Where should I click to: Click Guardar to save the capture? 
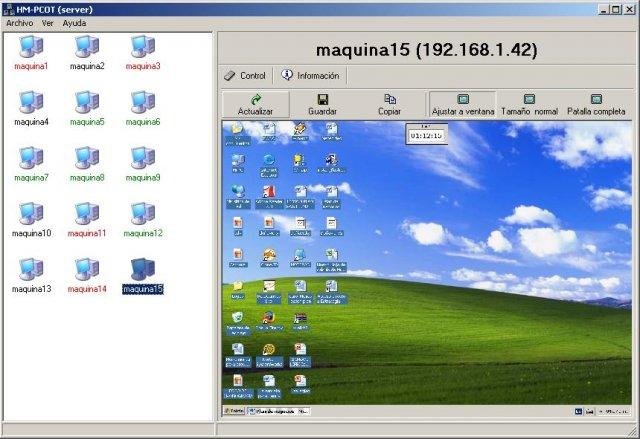click(322, 105)
